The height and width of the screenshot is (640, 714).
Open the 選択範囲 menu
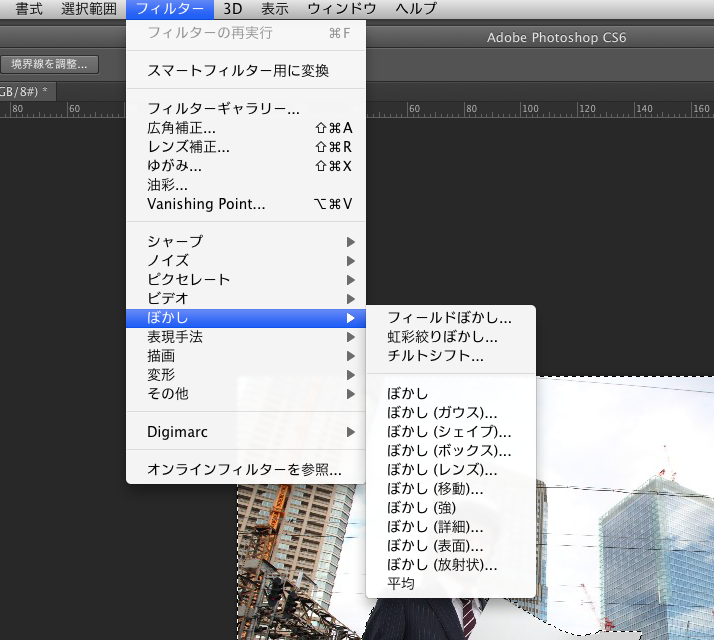coord(89,9)
